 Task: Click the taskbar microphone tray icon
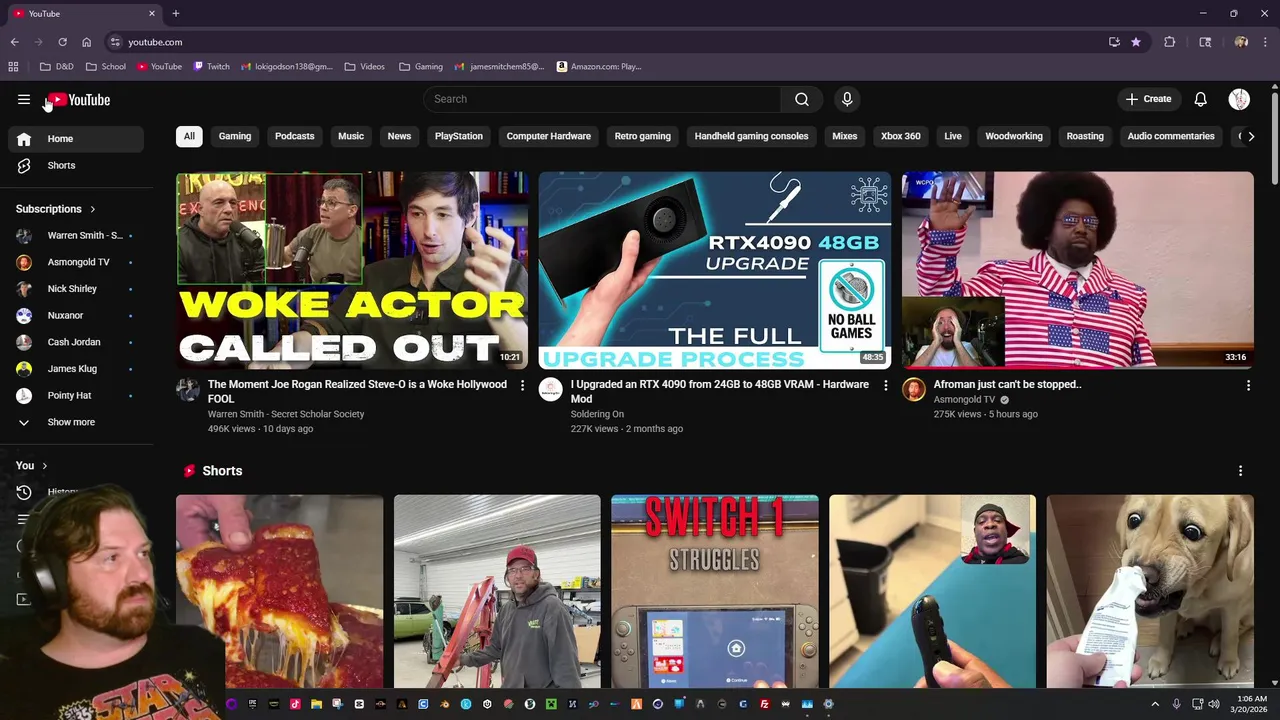click(1176, 704)
